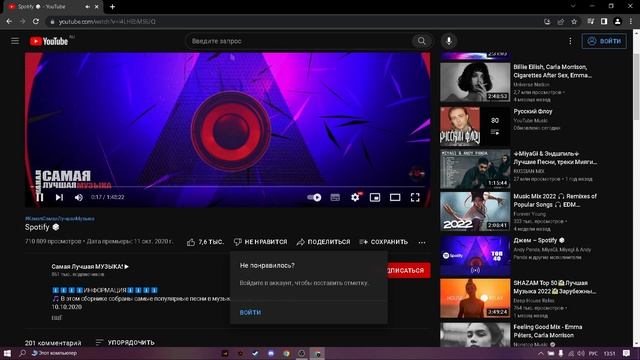Open Русский Флоу playlist thumbnail
The height and width of the screenshot is (360, 640).
click(475, 126)
